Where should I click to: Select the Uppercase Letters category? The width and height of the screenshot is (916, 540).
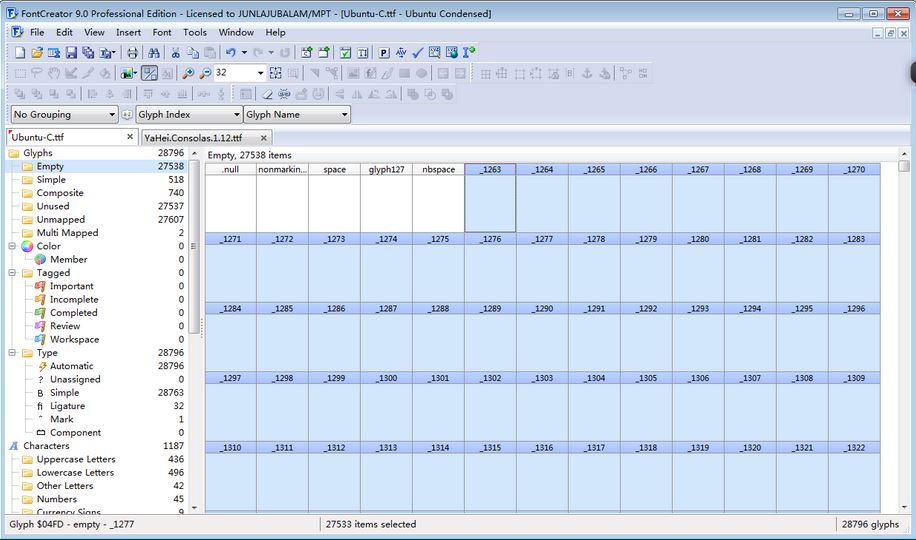point(76,459)
